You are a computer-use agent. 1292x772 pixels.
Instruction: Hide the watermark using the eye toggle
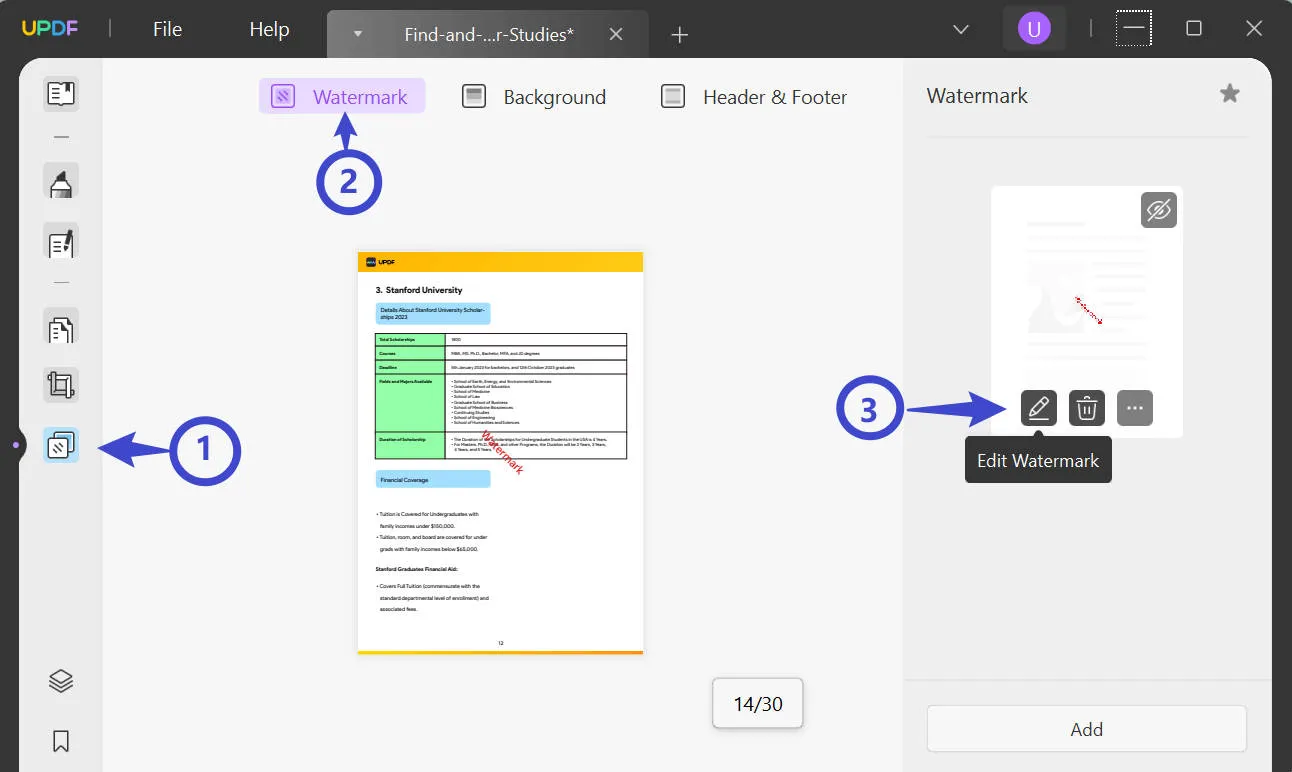(x=1158, y=209)
